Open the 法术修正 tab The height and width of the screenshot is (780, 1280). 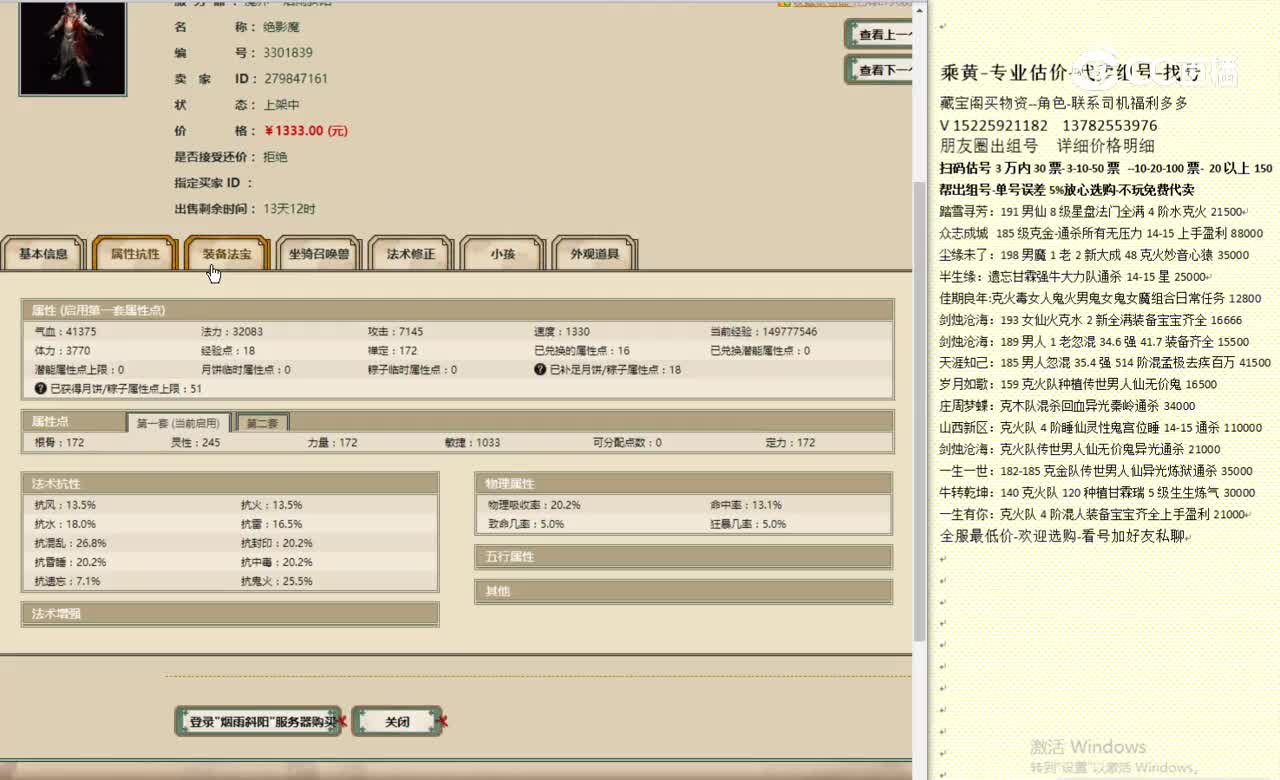point(411,254)
